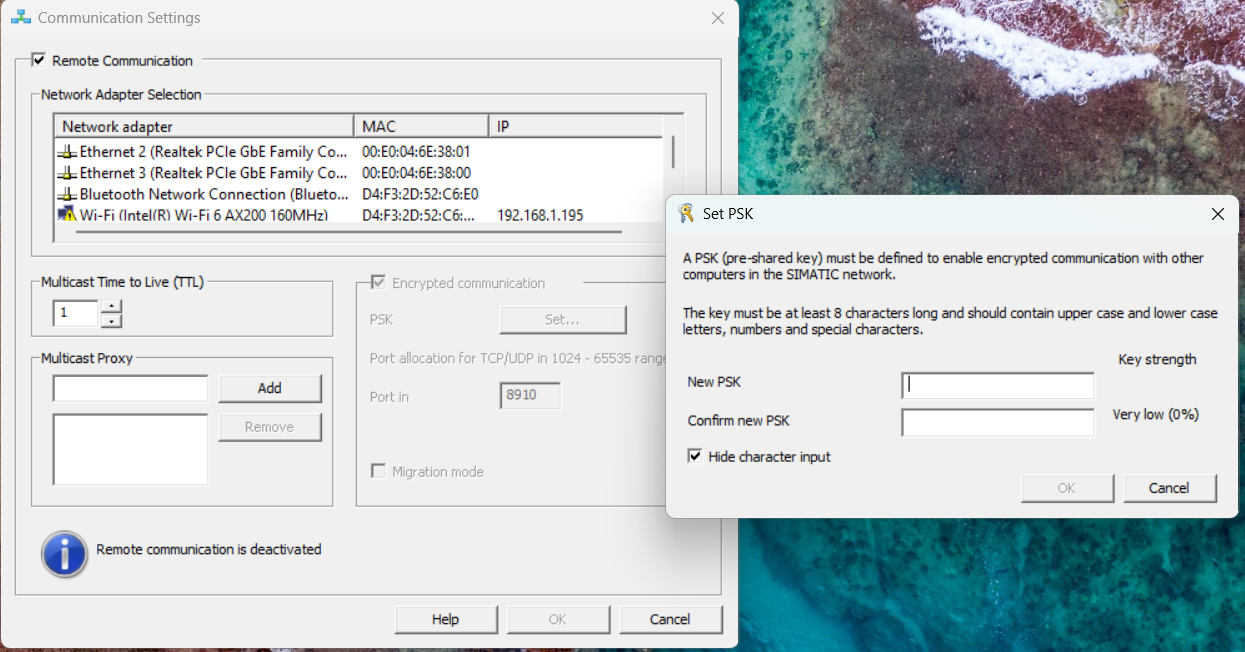Click the Add multicast proxy button
This screenshot has height=652, width=1245.
point(270,388)
